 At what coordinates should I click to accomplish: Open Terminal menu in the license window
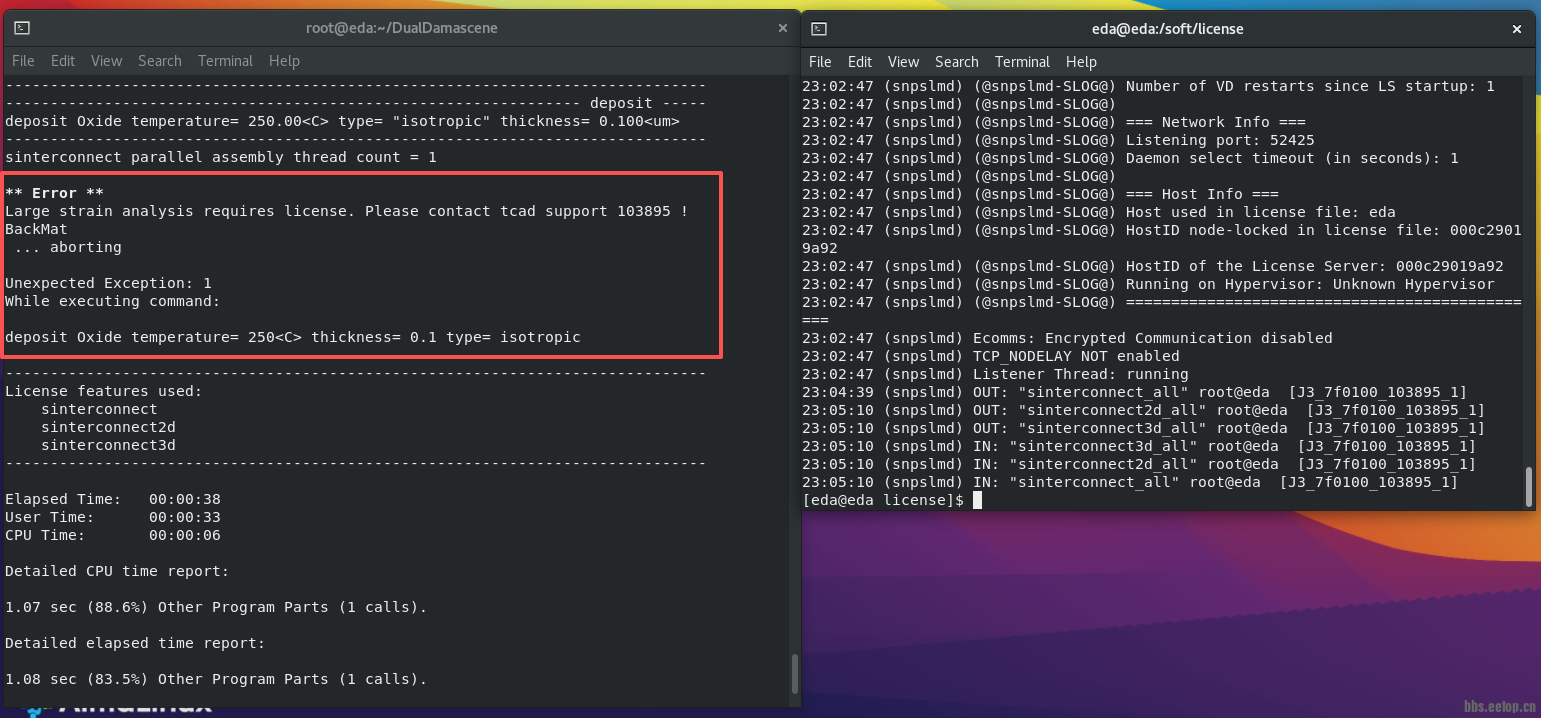[1022, 62]
